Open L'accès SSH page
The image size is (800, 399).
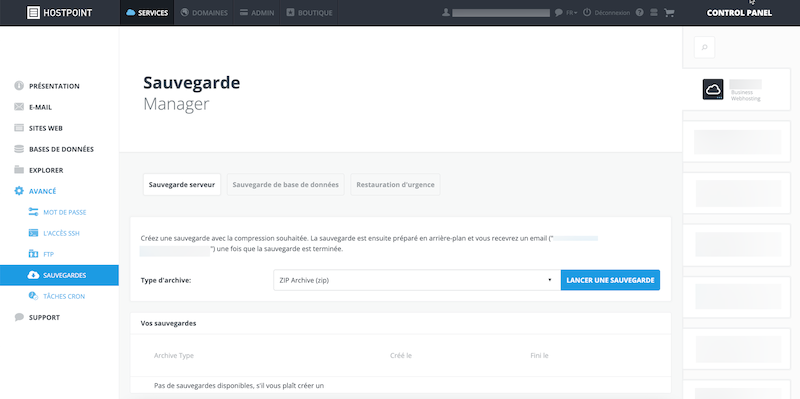pos(61,233)
